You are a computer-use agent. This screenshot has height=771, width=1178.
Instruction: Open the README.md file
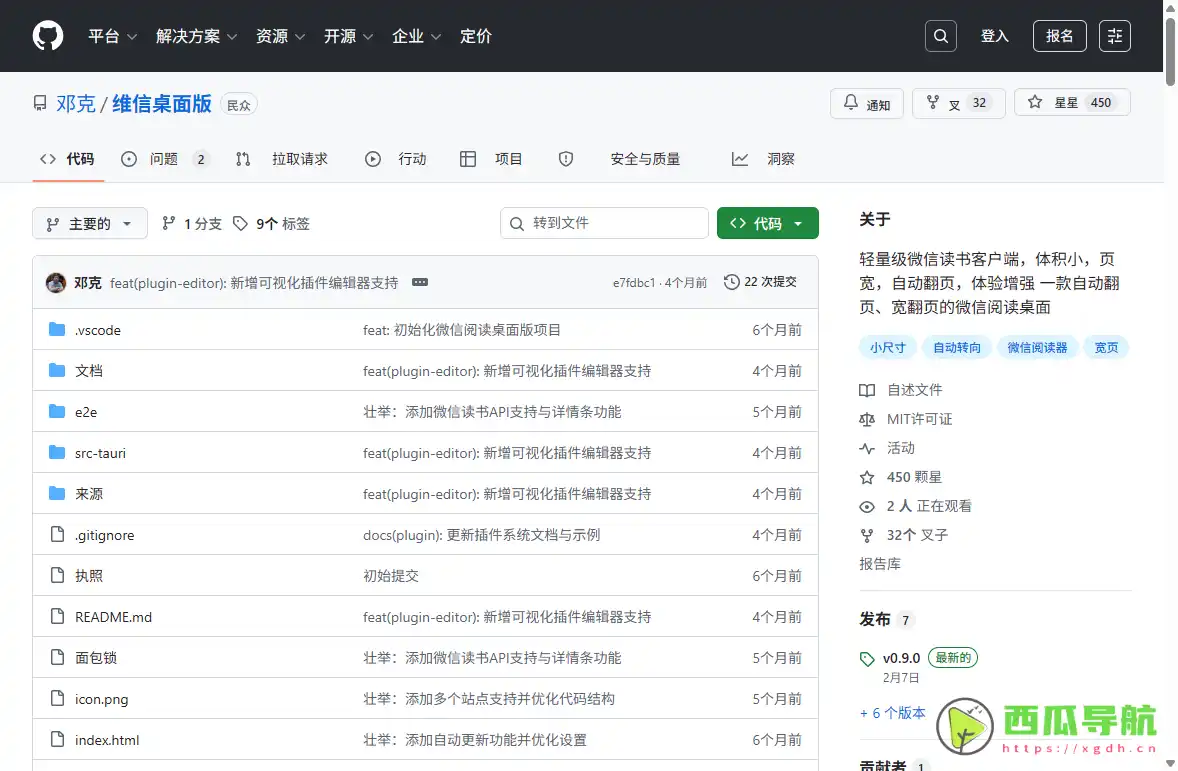tap(113, 617)
